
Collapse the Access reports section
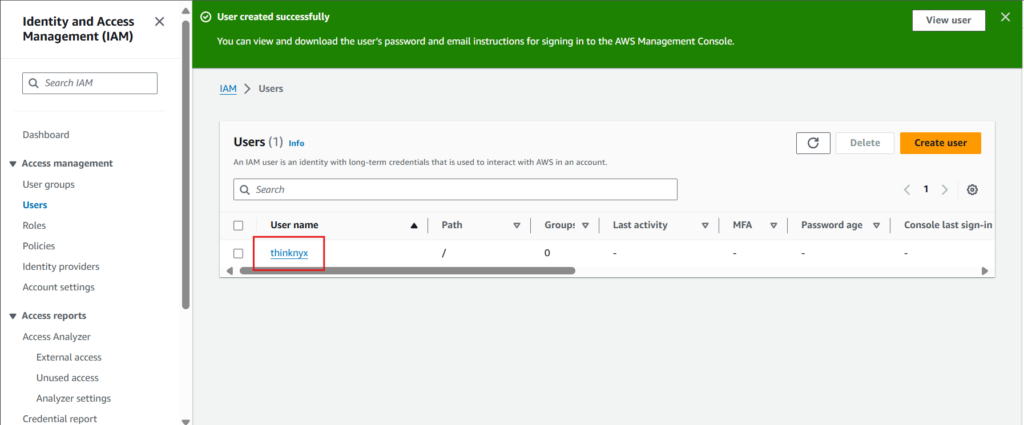coord(13,316)
